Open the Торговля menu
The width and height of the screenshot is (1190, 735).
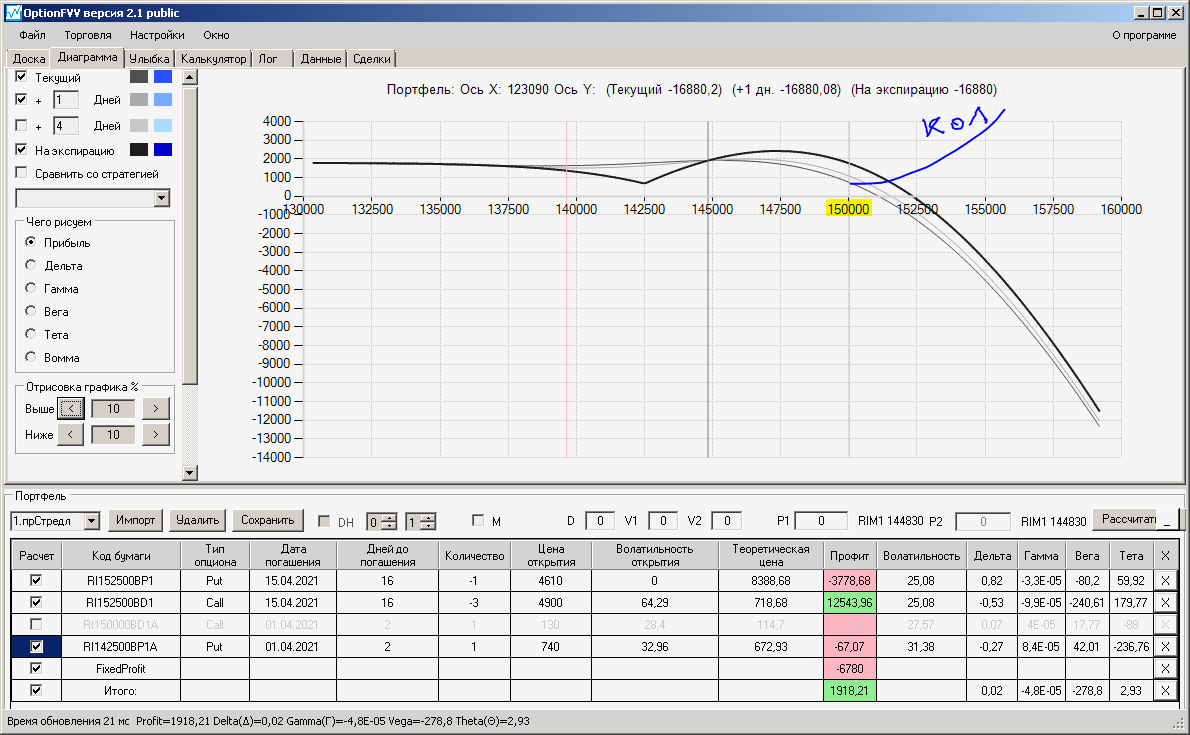(88, 35)
